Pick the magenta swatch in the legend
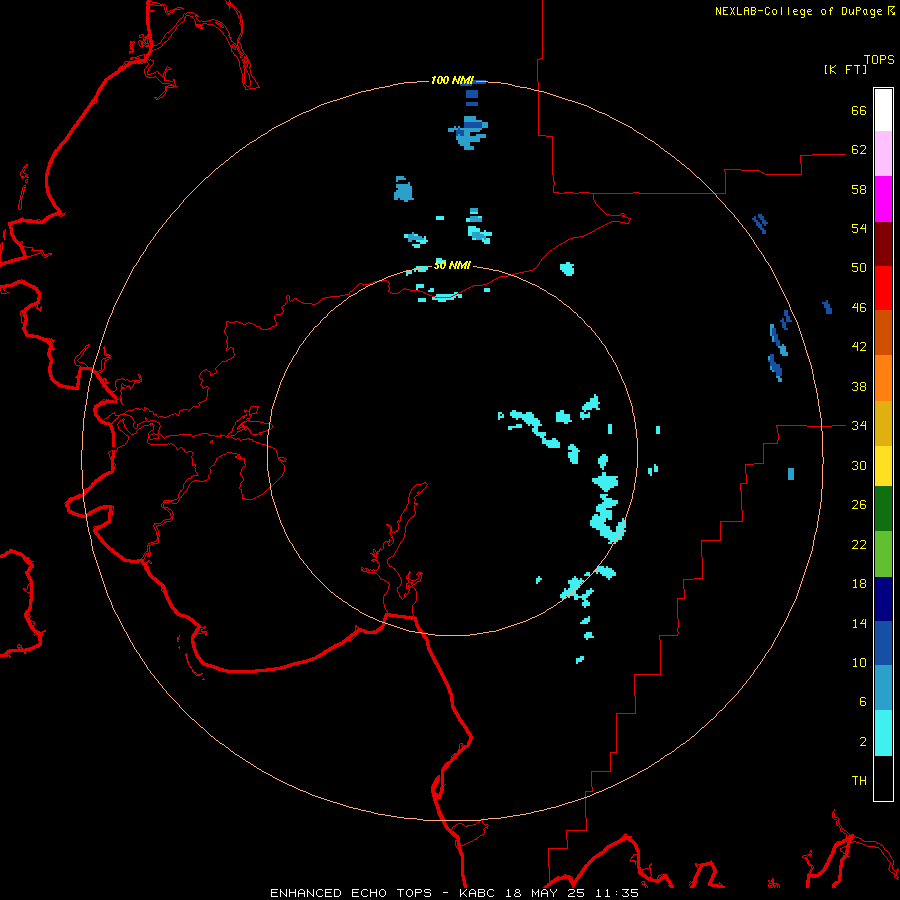 (x=883, y=199)
